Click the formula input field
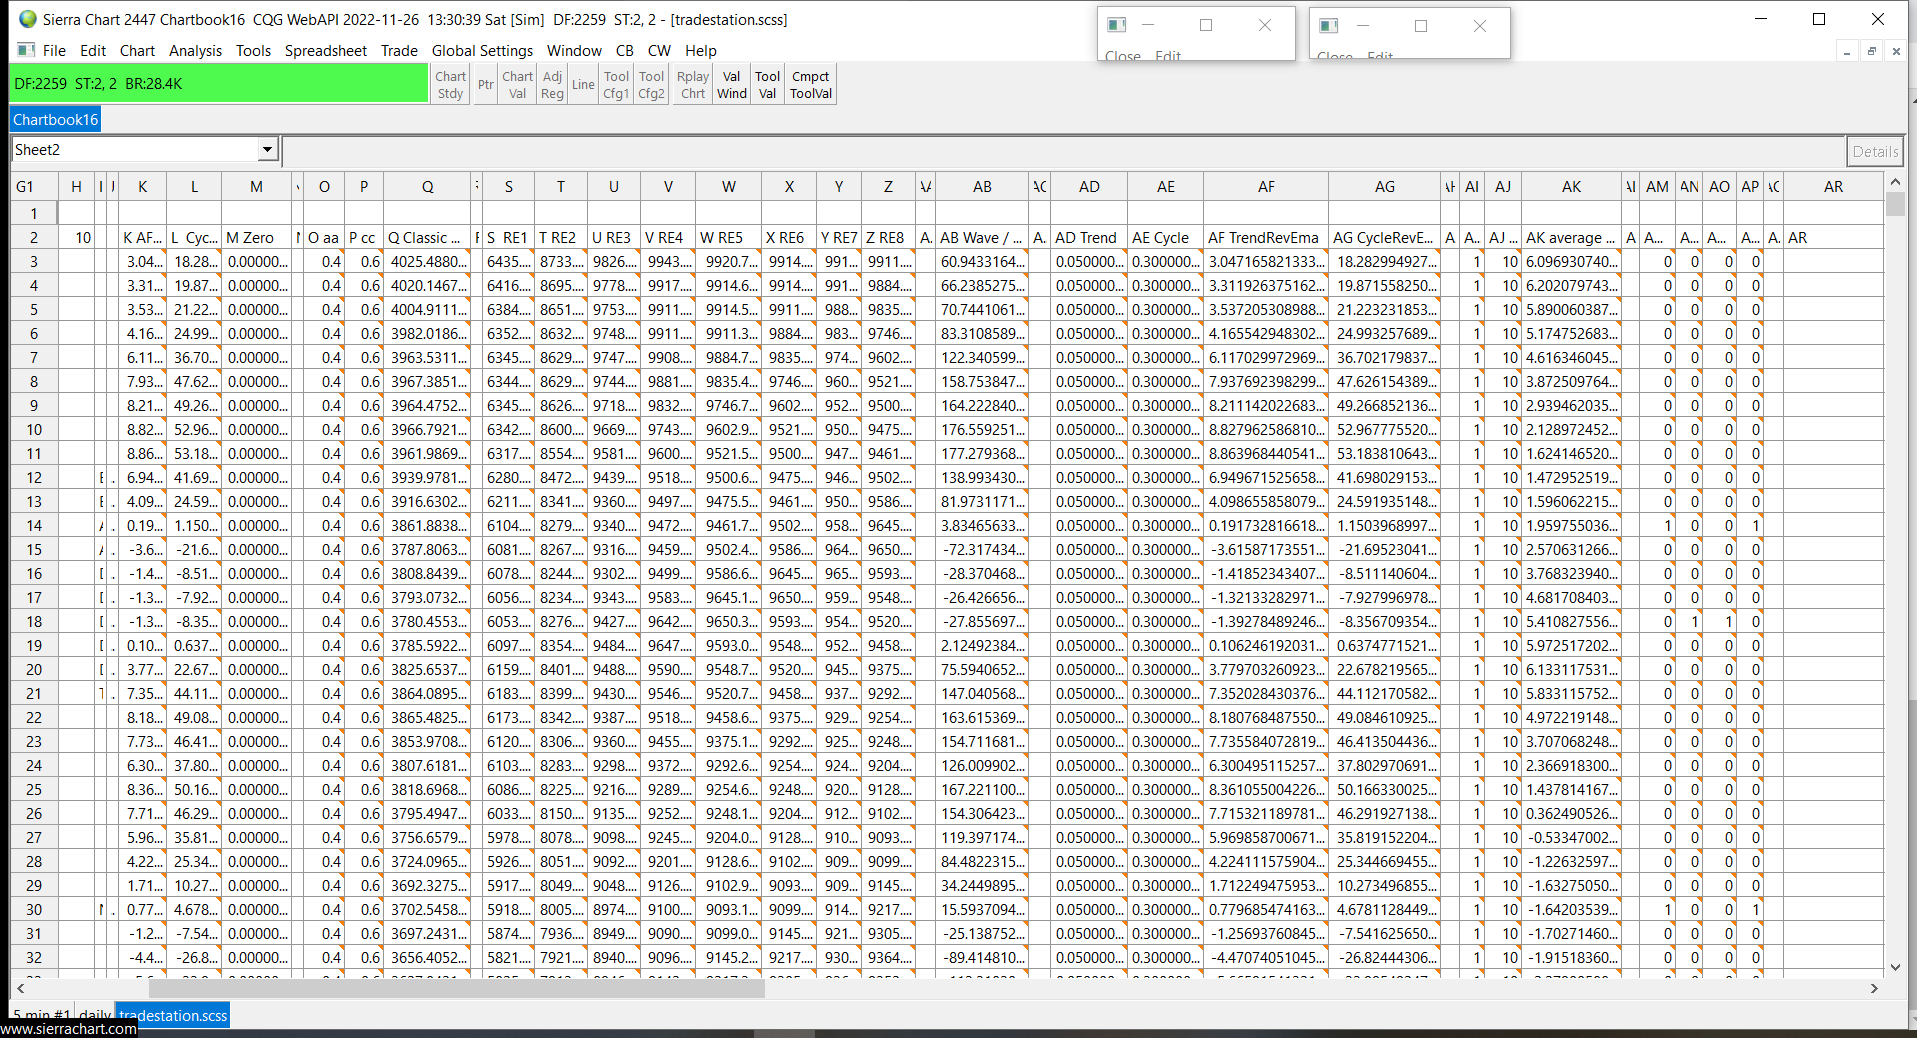The height and width of the screenshot is (1038, 1917). coord(1062,151)
